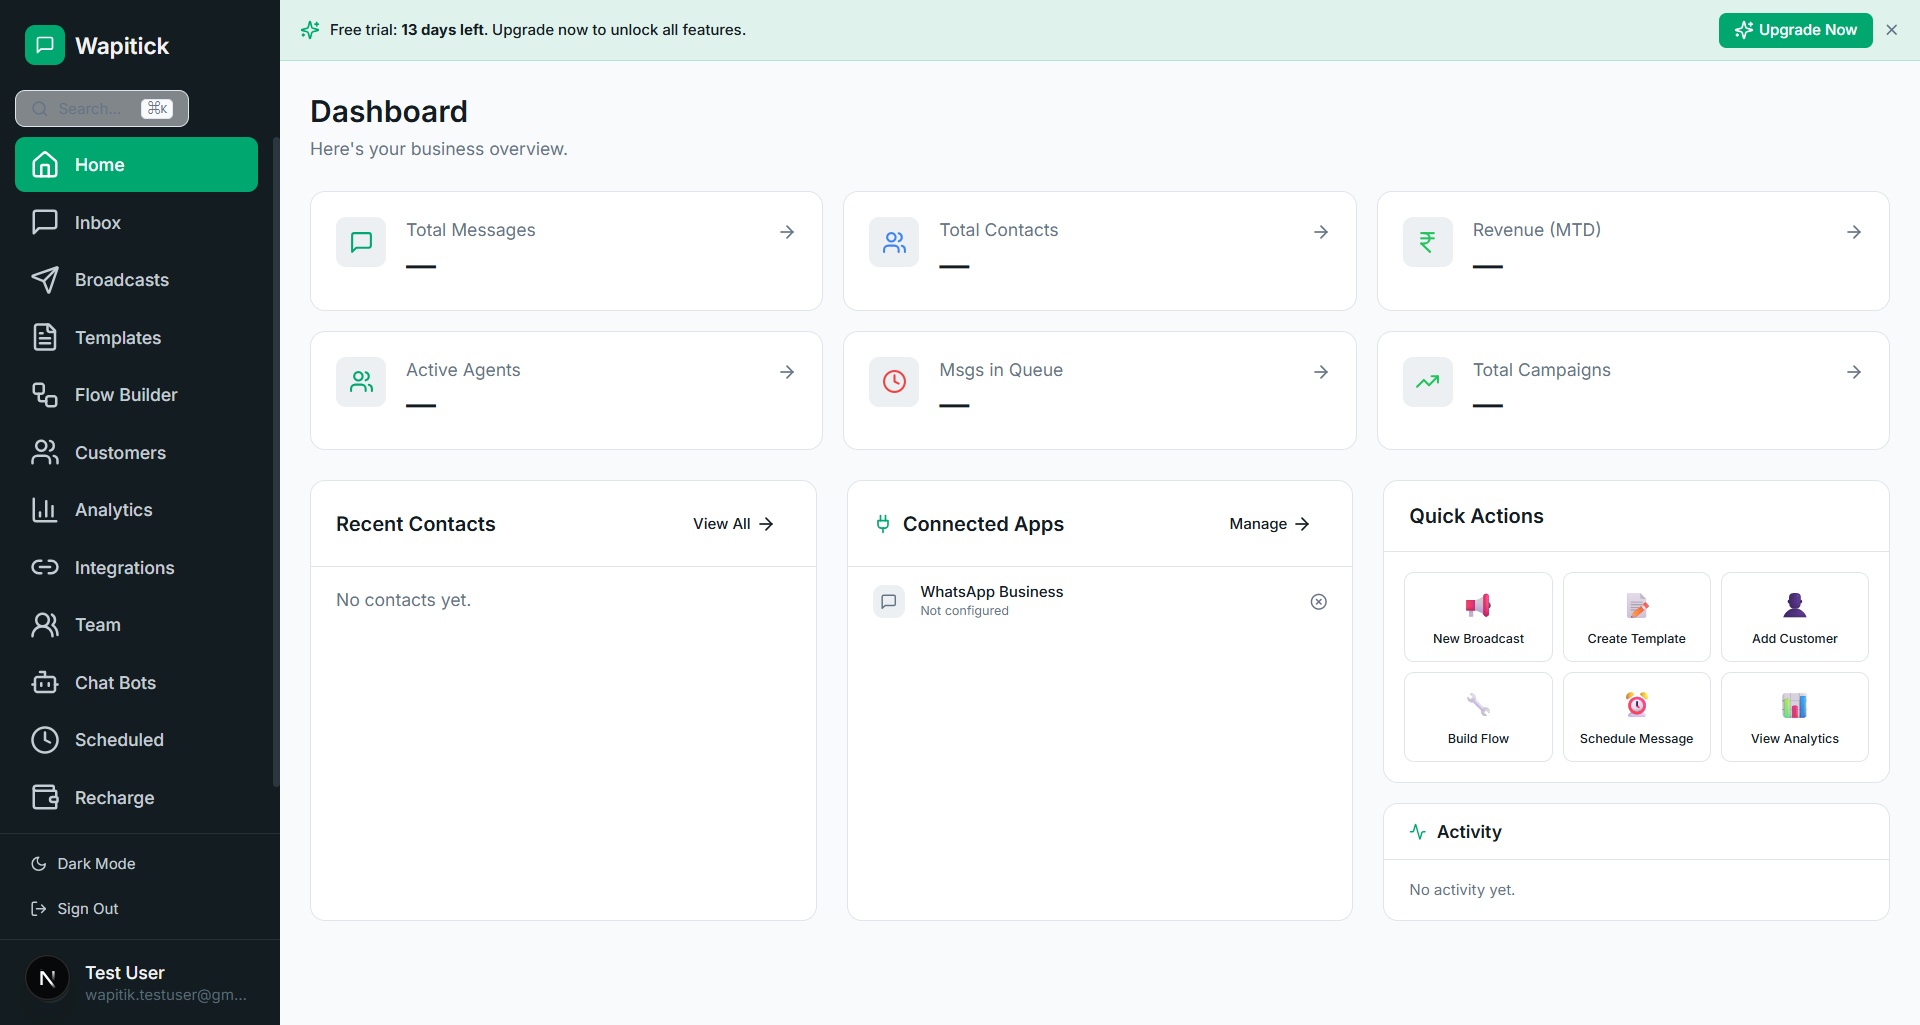Click the sidebar scrollbar
Viewport: 1920px width, 1025px height.
coord(275,461)
